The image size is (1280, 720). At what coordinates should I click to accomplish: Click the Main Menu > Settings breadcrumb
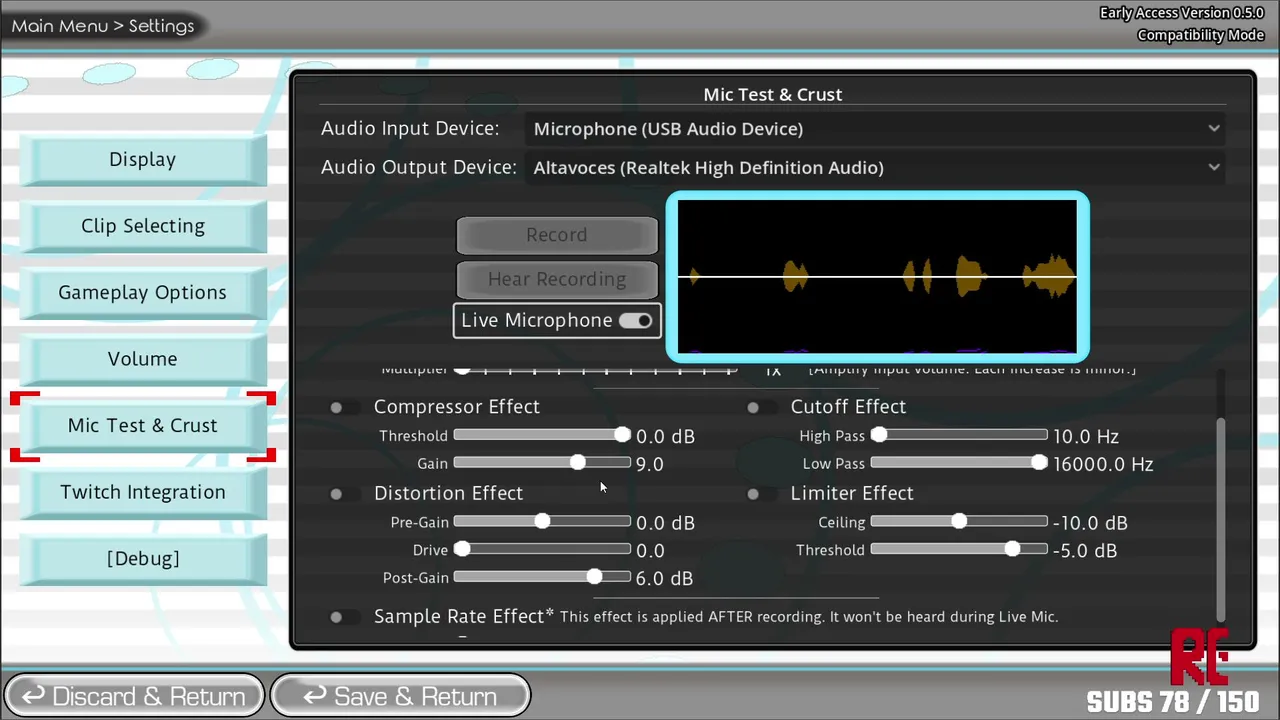[x=103, y=26]
